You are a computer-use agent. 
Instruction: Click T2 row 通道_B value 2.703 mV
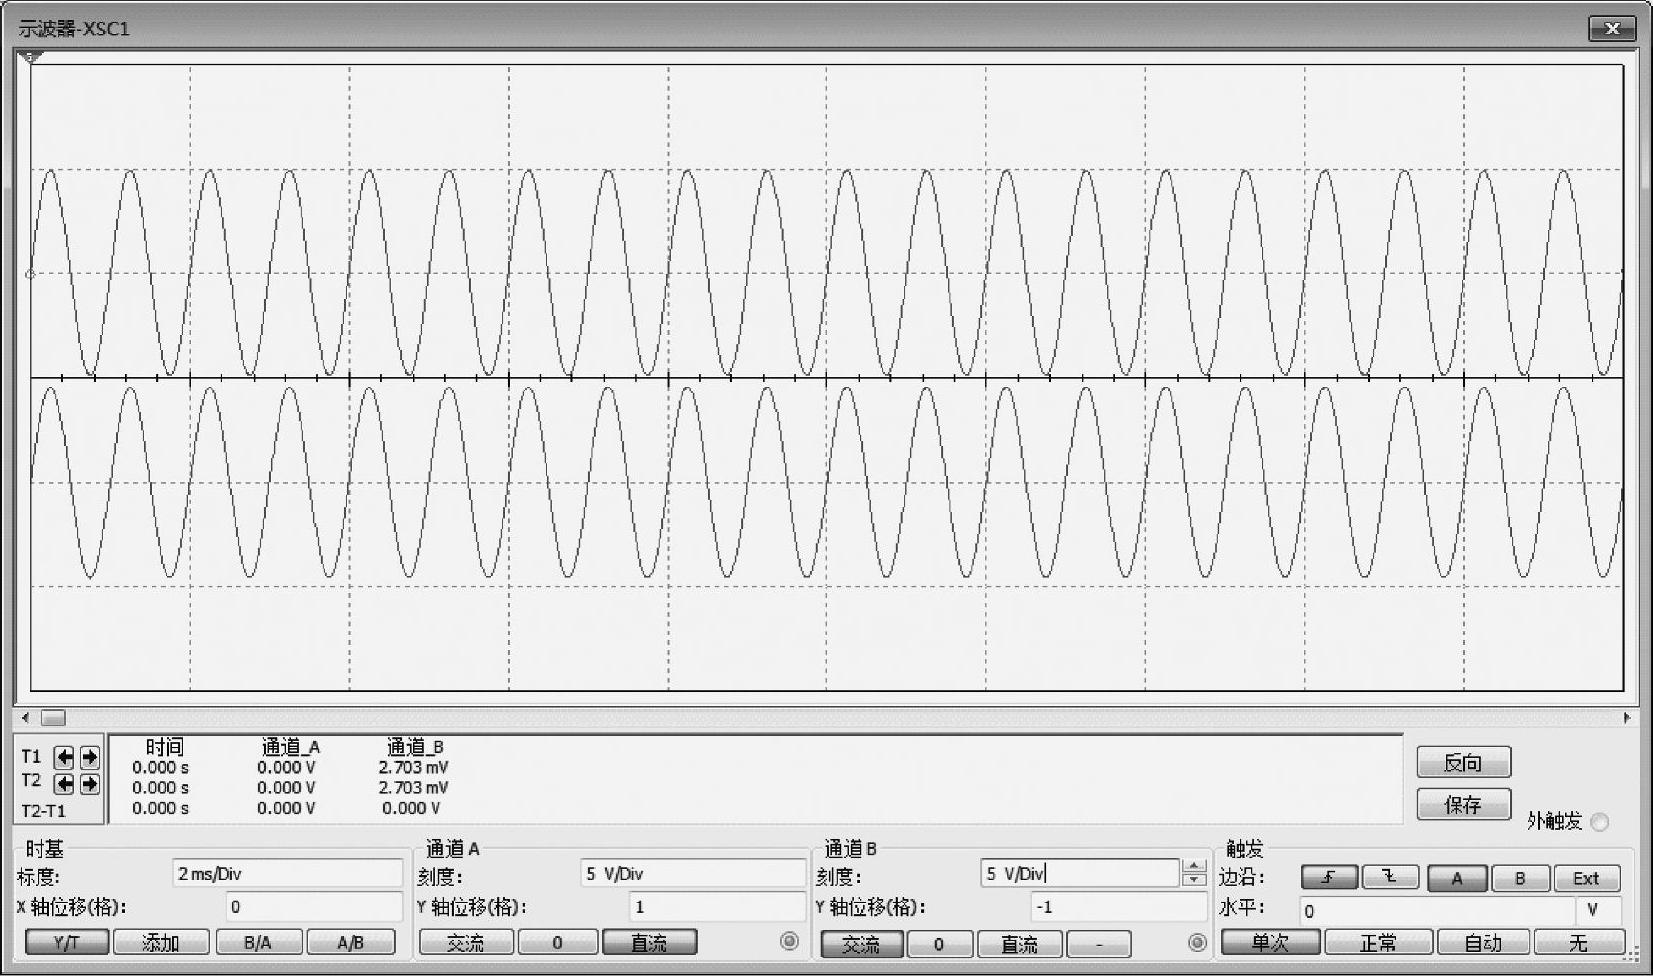click(413, 788)
